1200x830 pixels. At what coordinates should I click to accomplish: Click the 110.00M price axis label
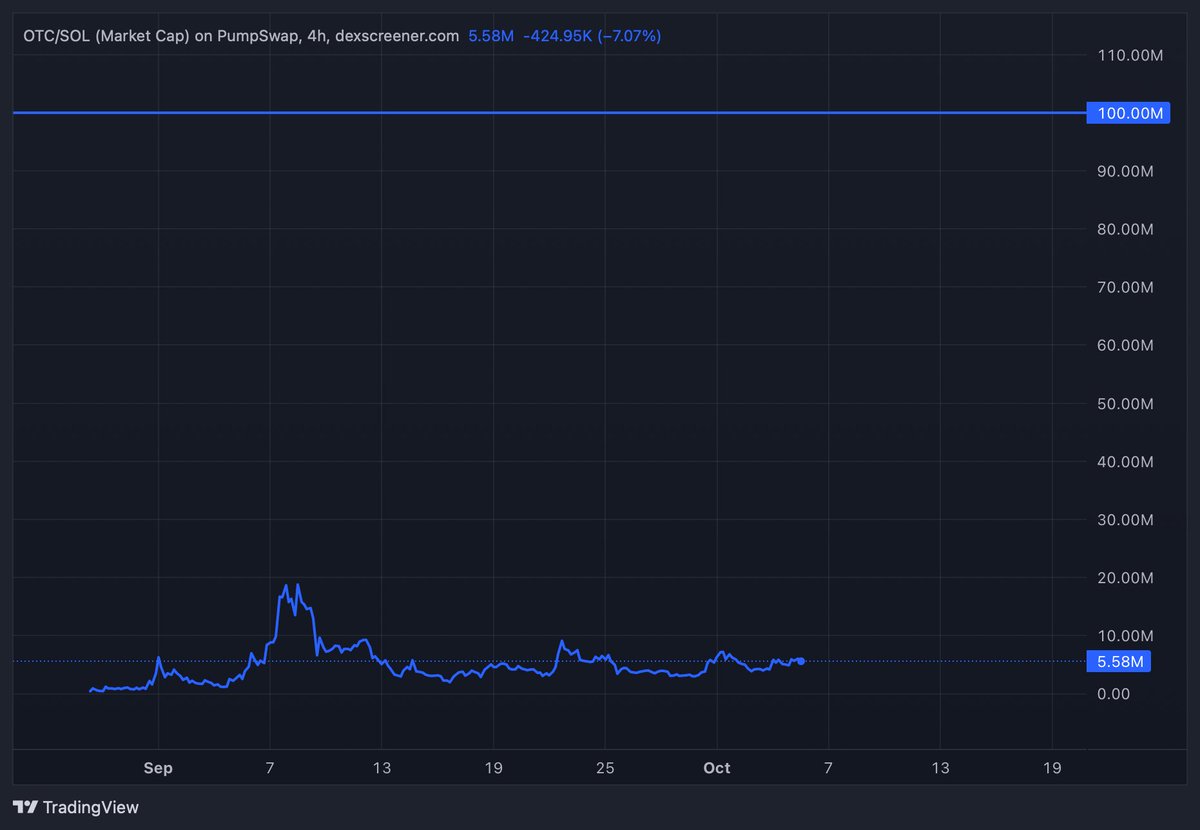coord(1130,55)
